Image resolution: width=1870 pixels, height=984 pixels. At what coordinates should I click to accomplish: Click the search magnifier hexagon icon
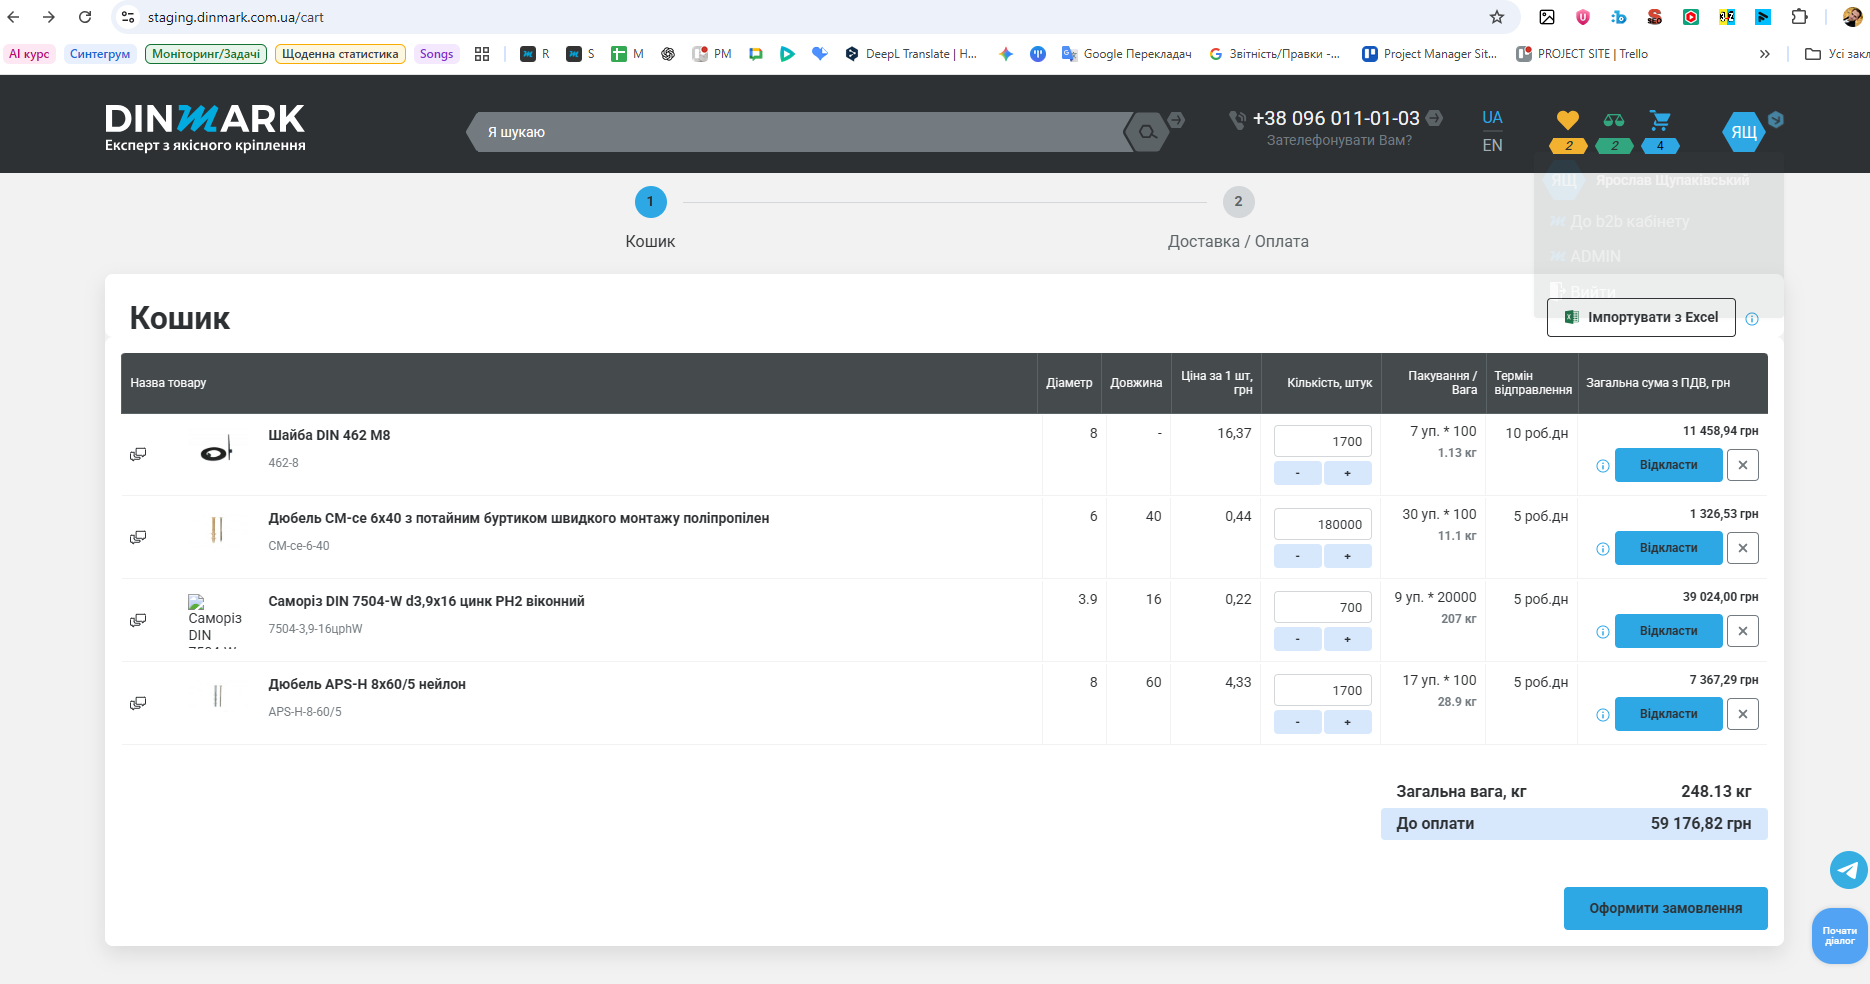(1147, 132)
